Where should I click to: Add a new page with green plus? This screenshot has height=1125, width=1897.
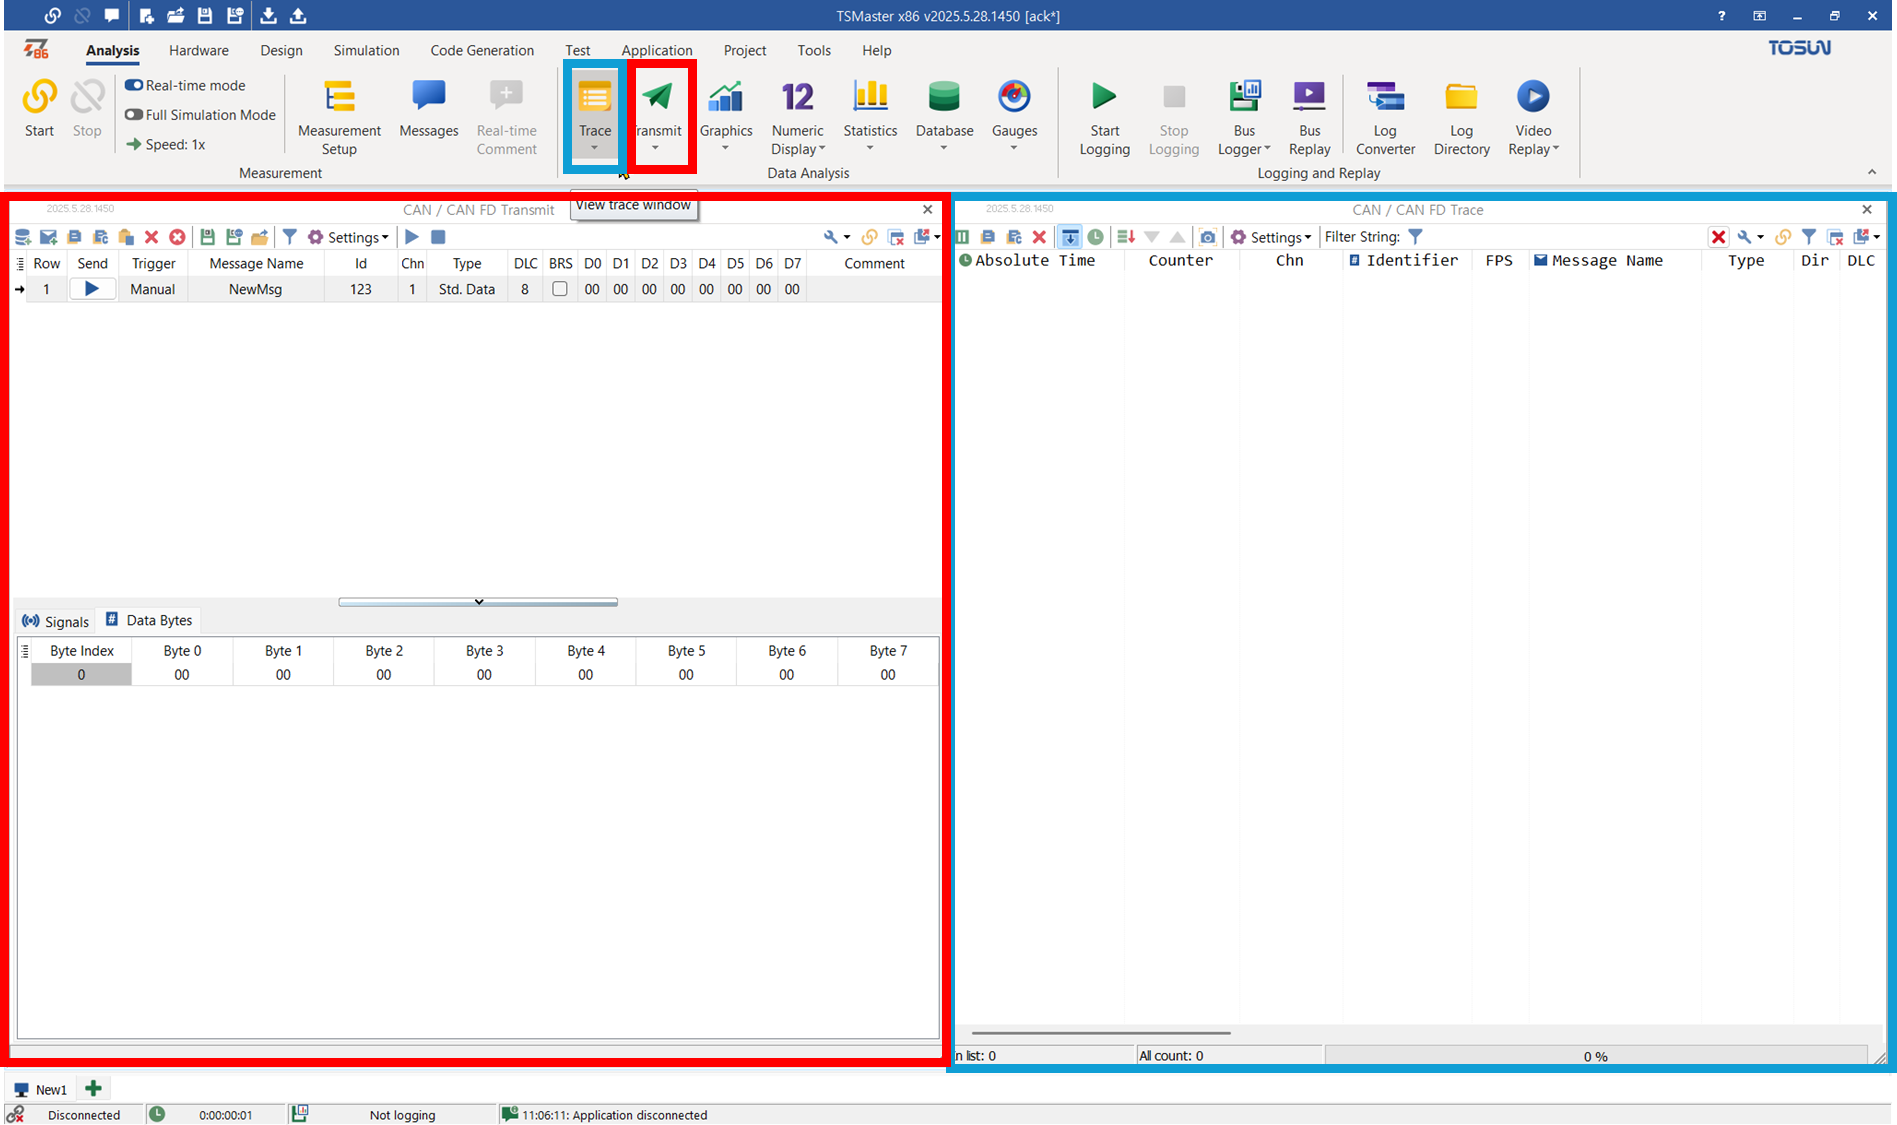click(x=93, y=1088)
